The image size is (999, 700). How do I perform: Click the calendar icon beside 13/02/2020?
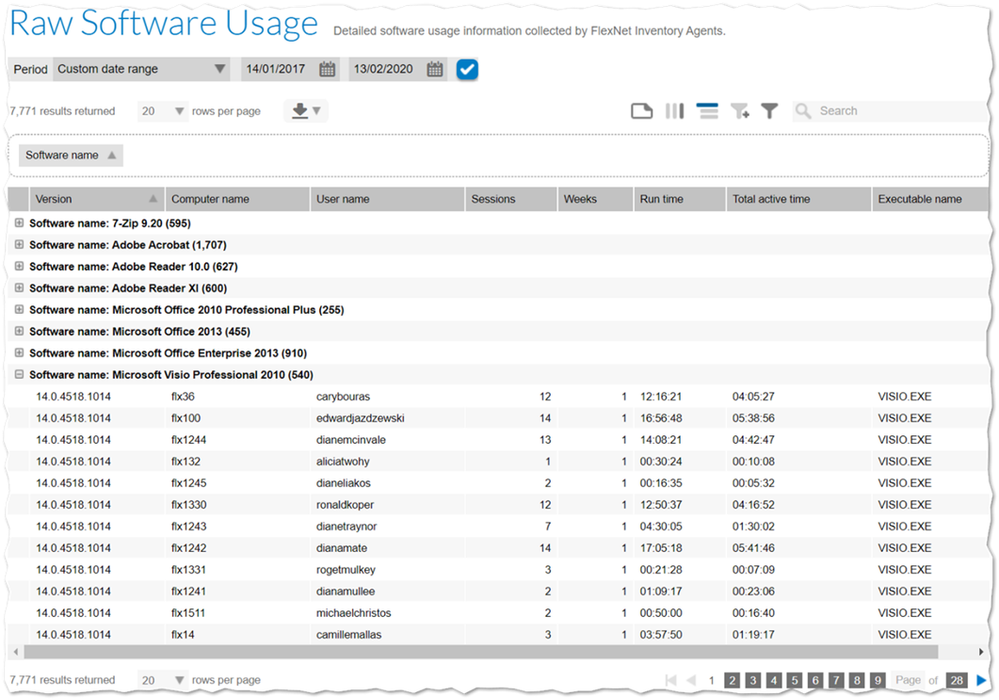pyautogui.click(x=434, y=71)
